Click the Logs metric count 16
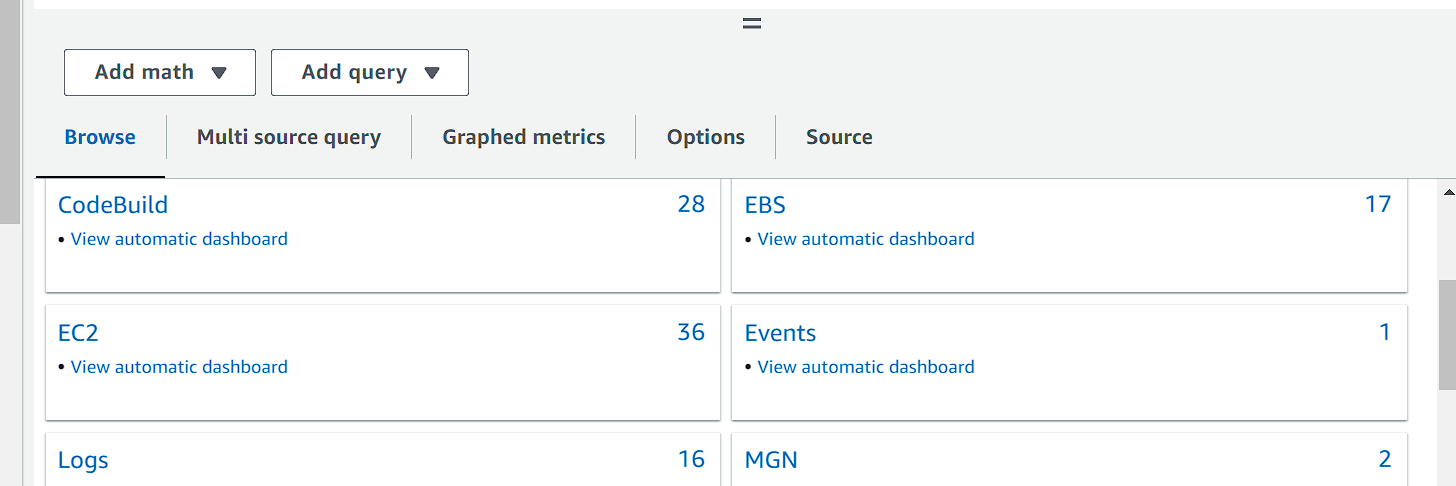 pyautogui.click(x=691, y=459)
